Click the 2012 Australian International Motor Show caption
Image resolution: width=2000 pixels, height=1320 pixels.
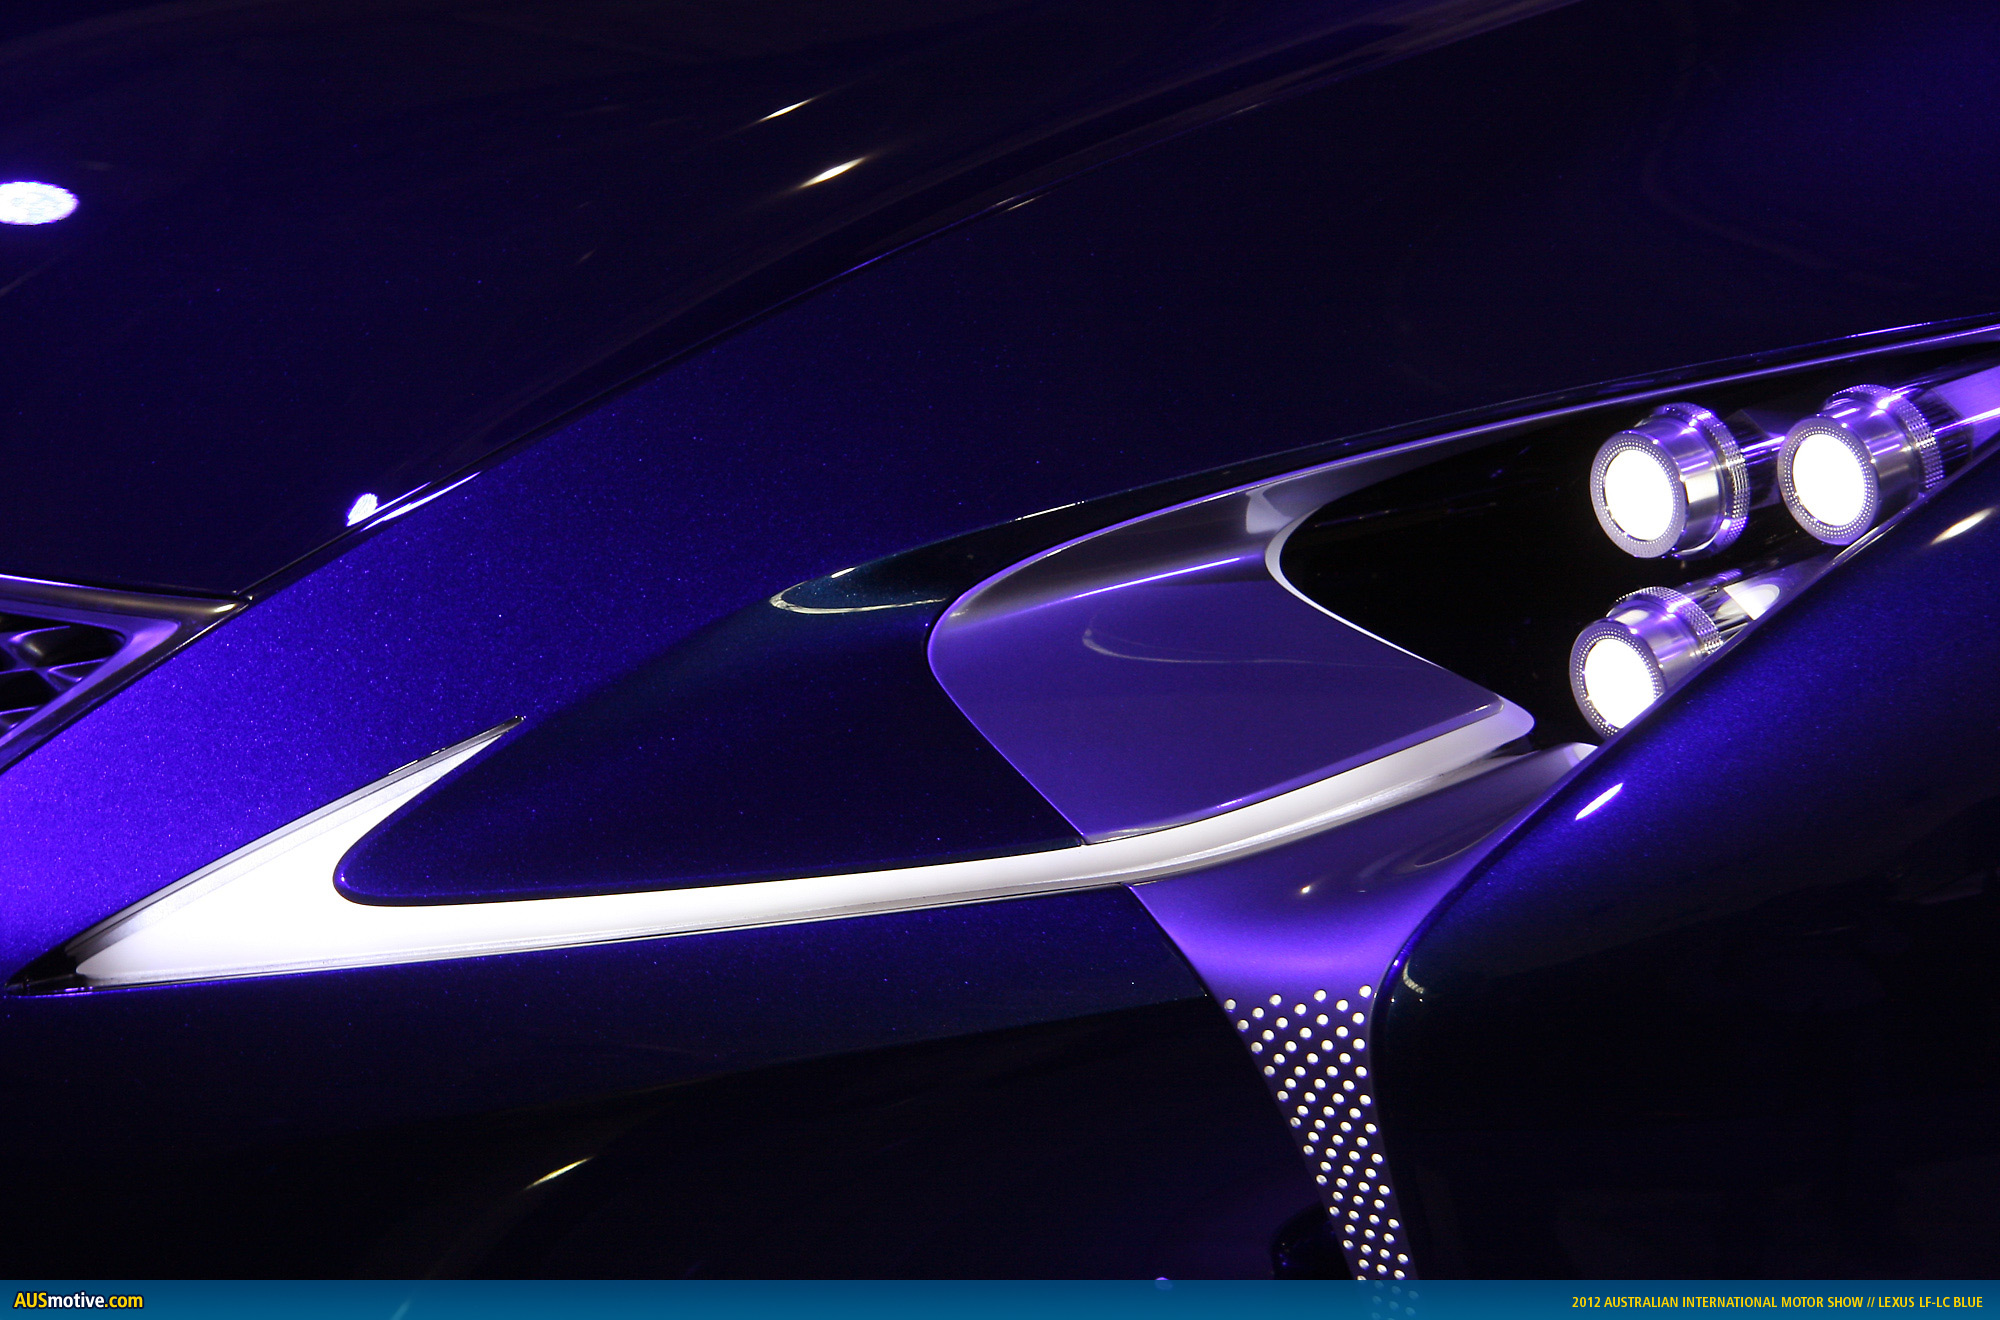point(1716,1302)
